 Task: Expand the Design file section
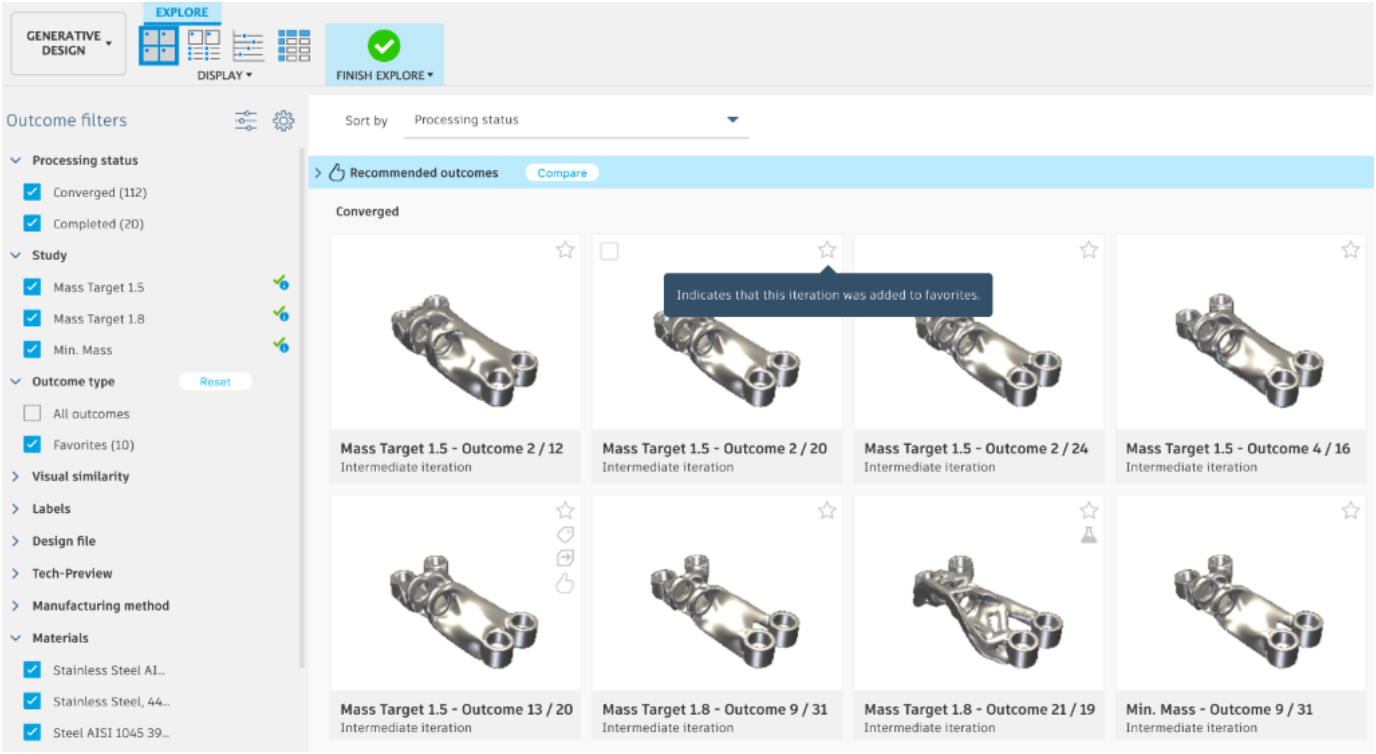[15, 541]
